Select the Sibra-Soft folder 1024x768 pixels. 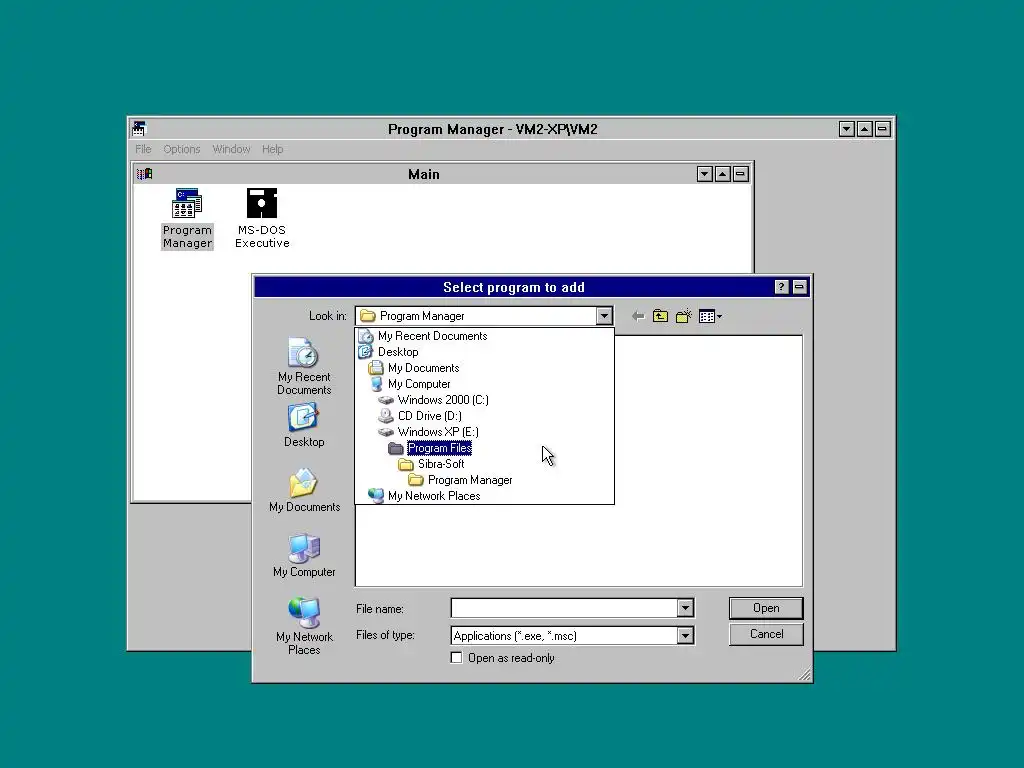pyautogui.click(x=485, y=464)
